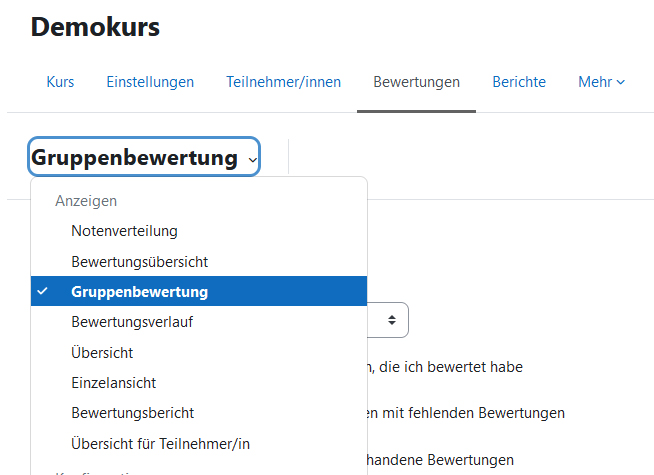This screenshot has height=475, width=654.
Task: Click the up-down arrows of the select box
Action: pyautogui.click(x=392, y=320)
